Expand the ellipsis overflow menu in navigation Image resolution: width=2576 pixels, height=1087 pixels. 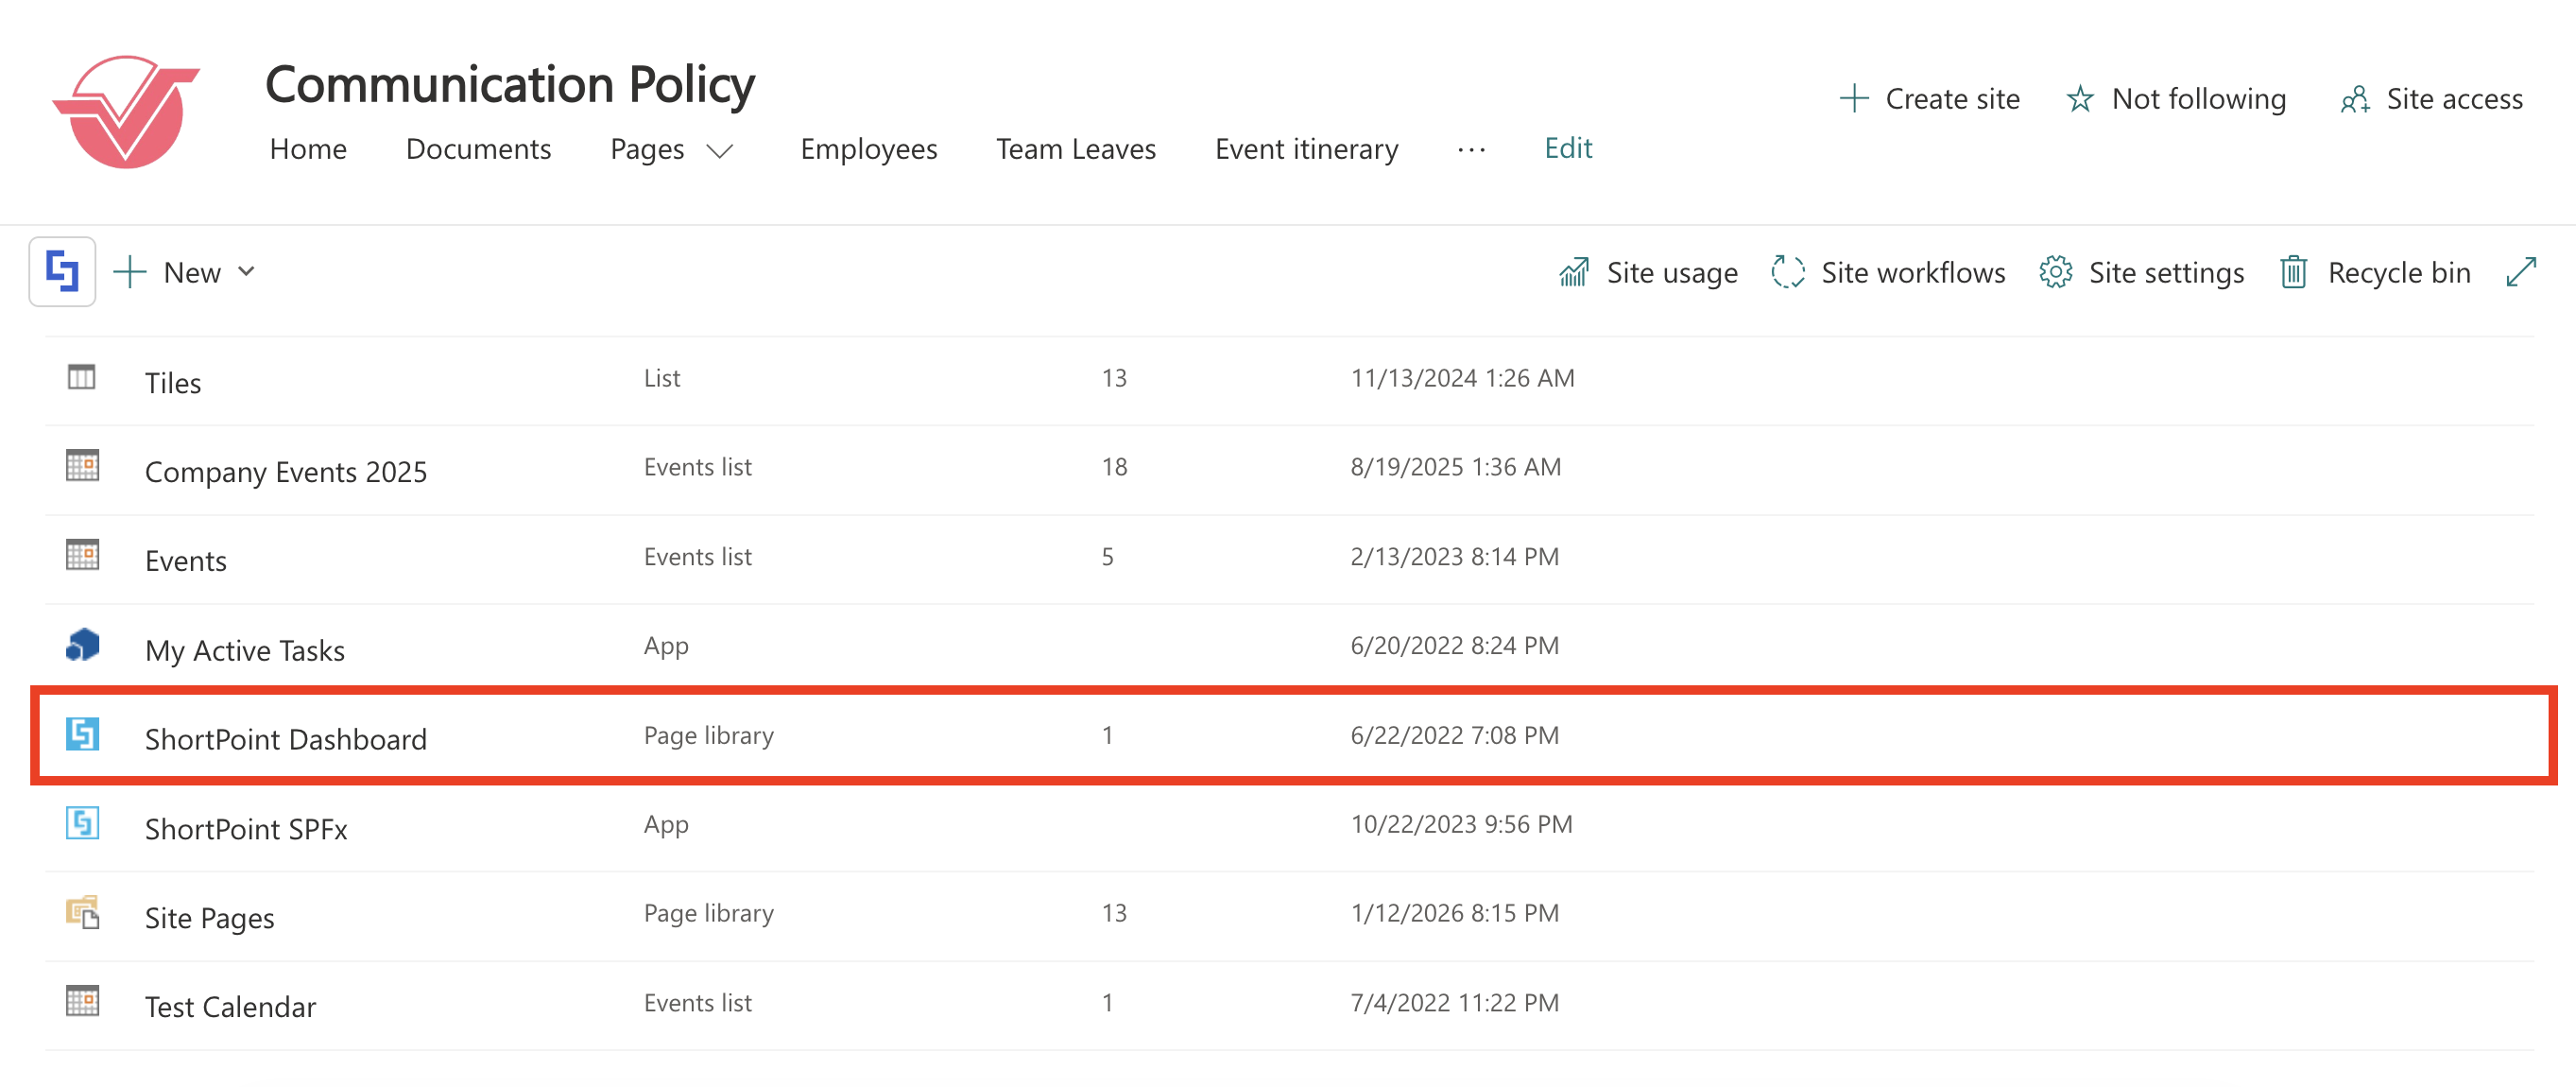(1470, 150)
